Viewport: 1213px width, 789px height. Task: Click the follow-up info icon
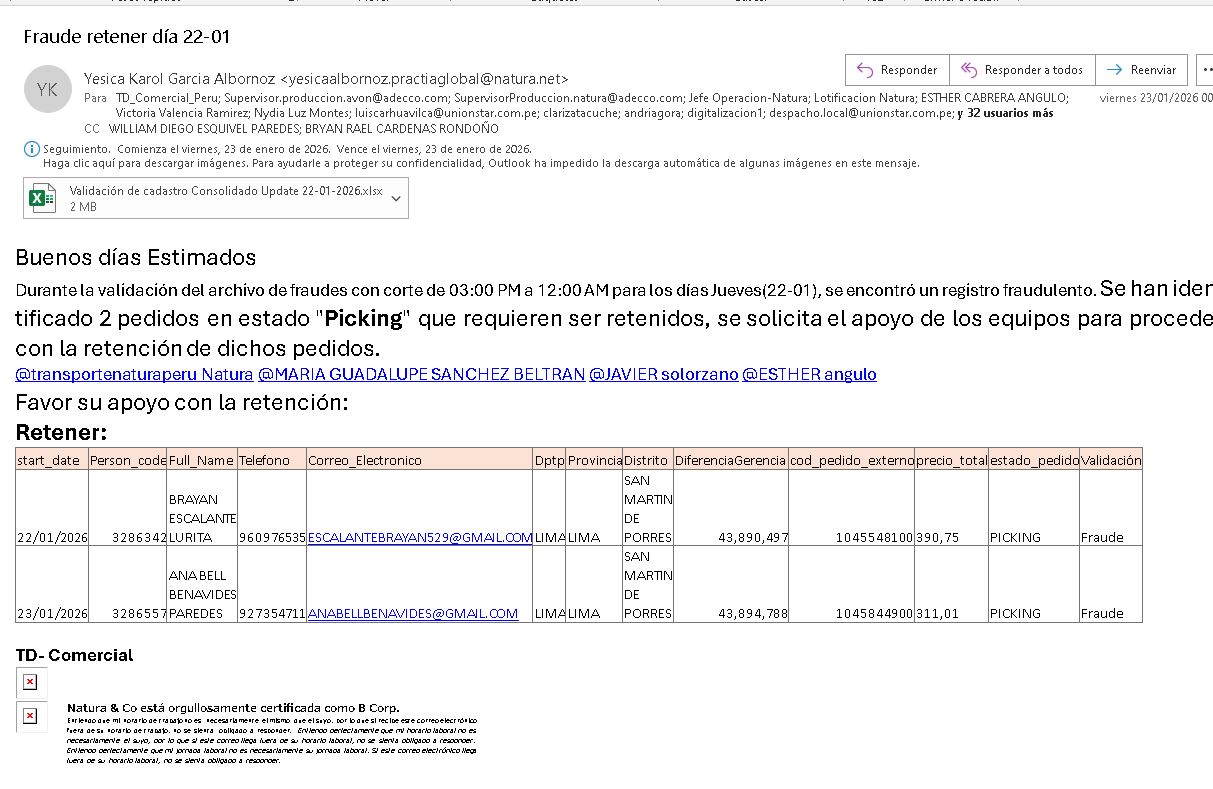(30, 149)
